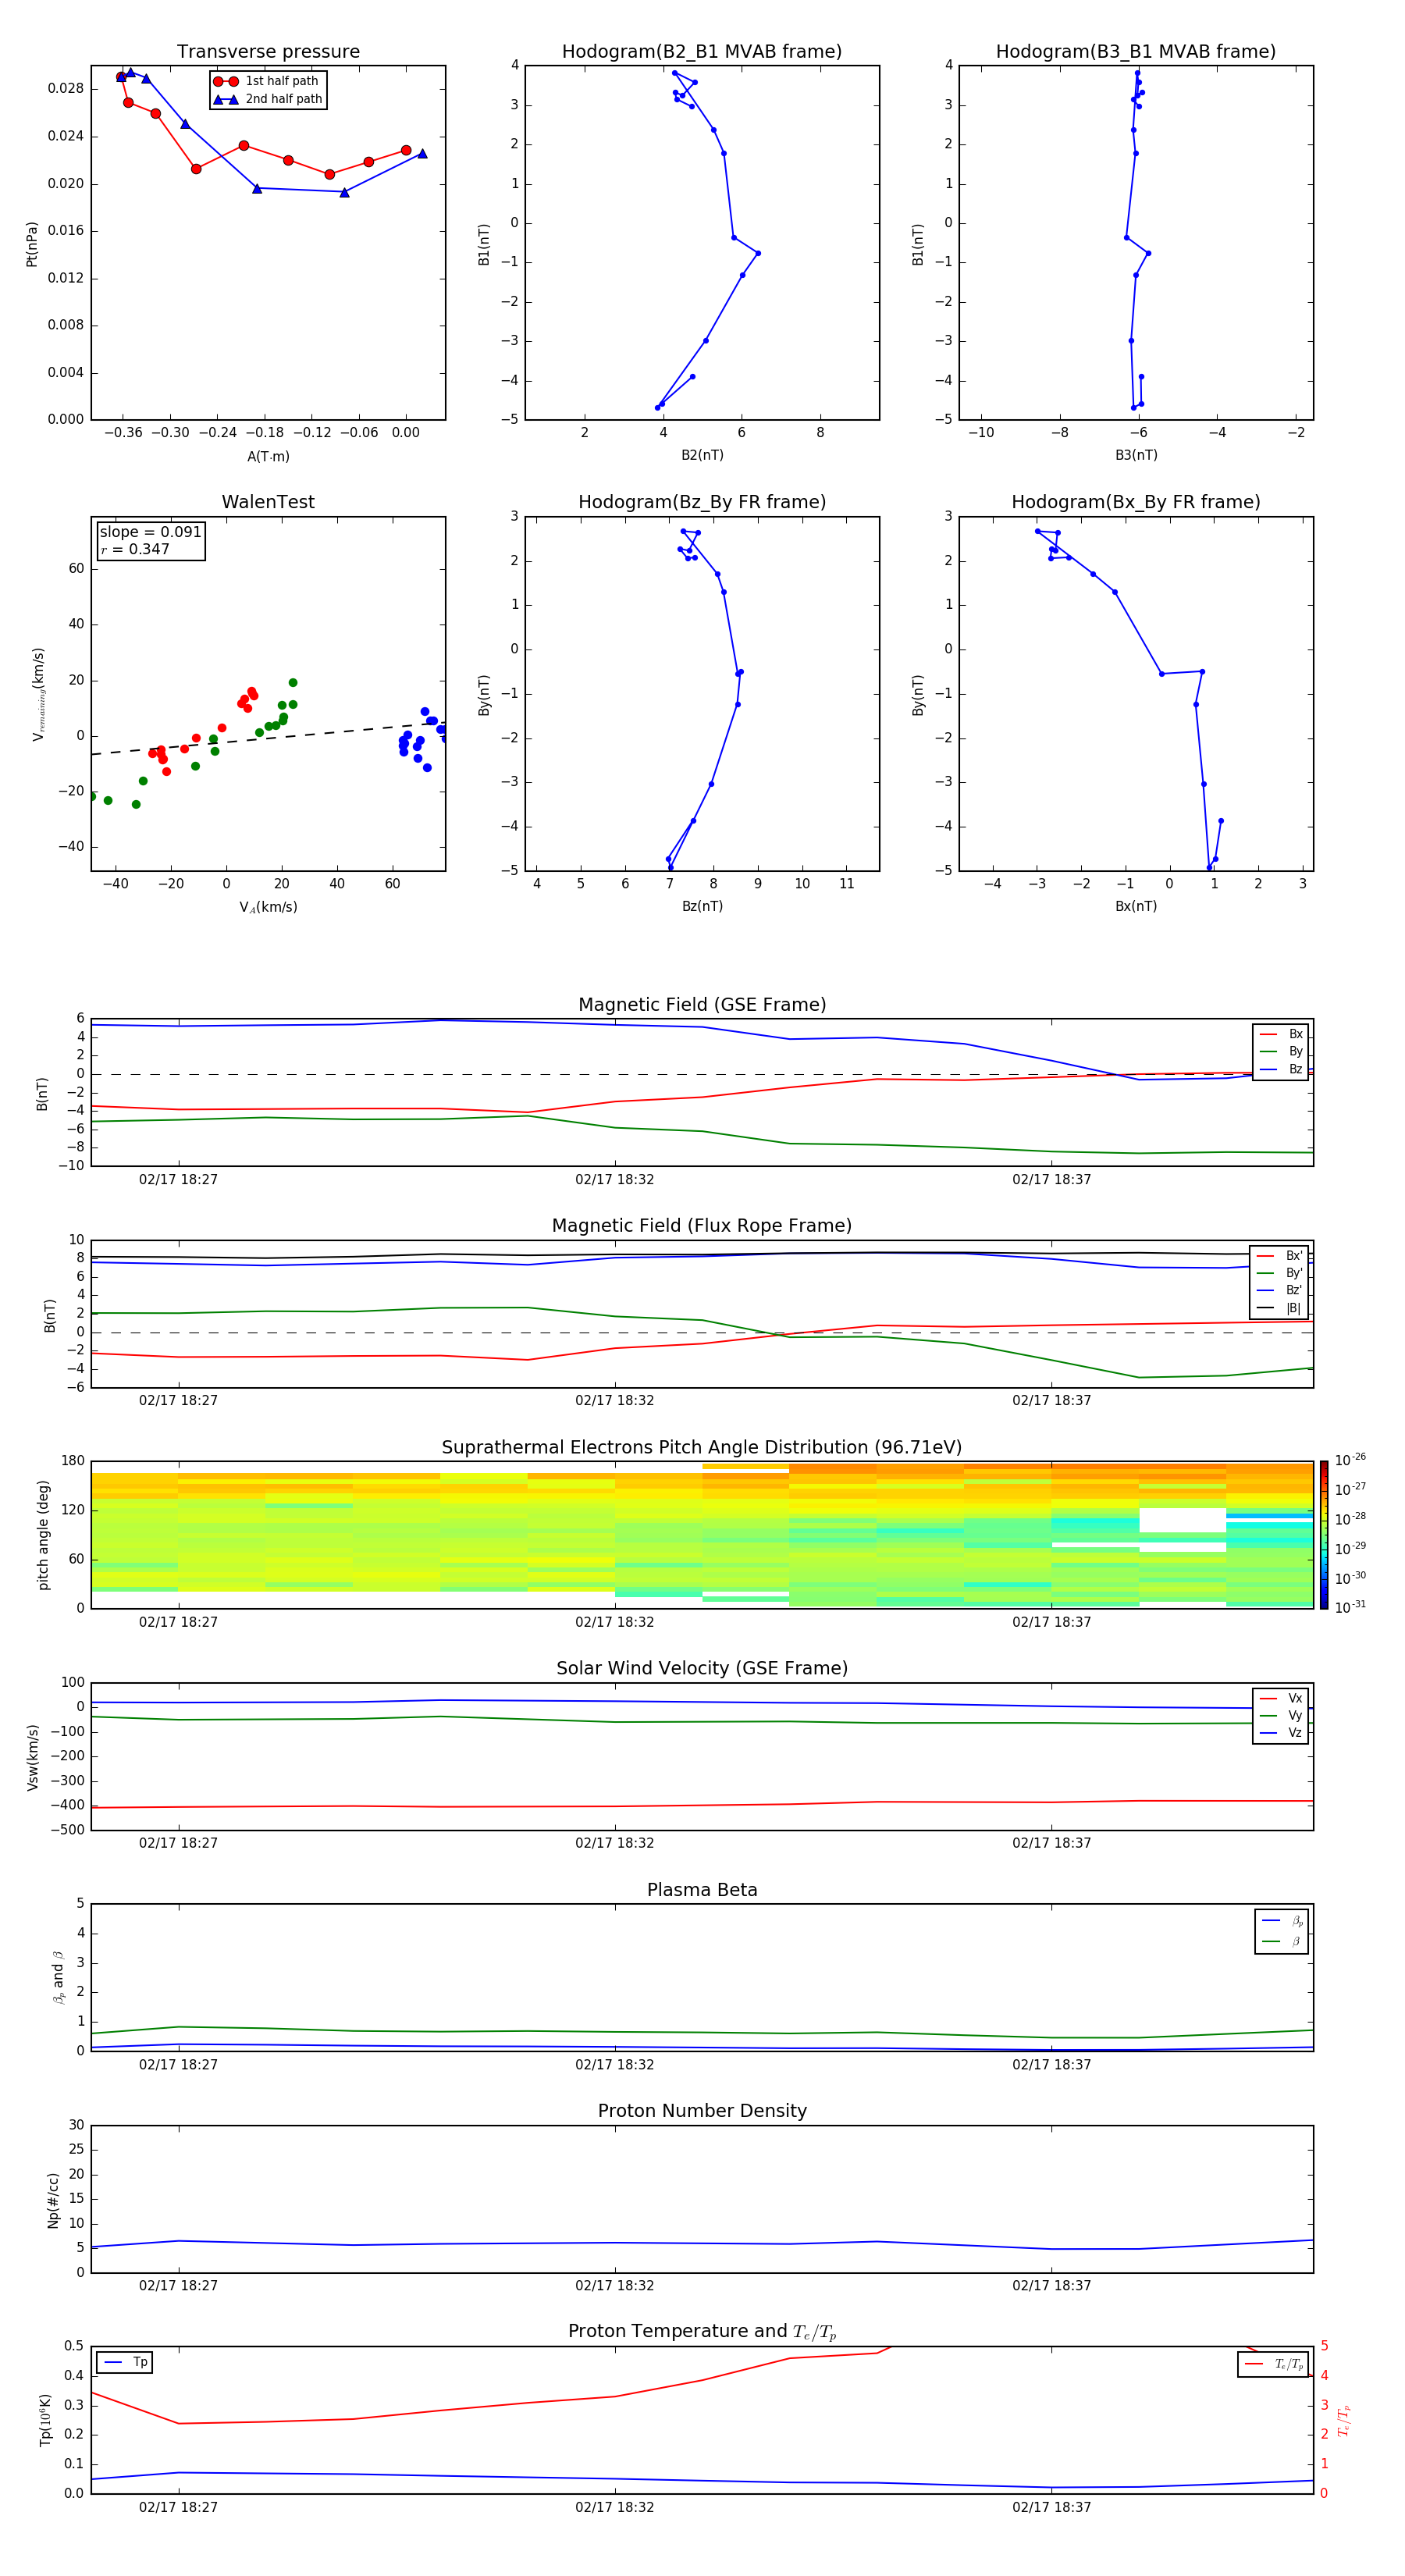Select the Bx' entry in Flux Rope legend
Screen dimensions: 1405x2576
pos(1280,1256)
